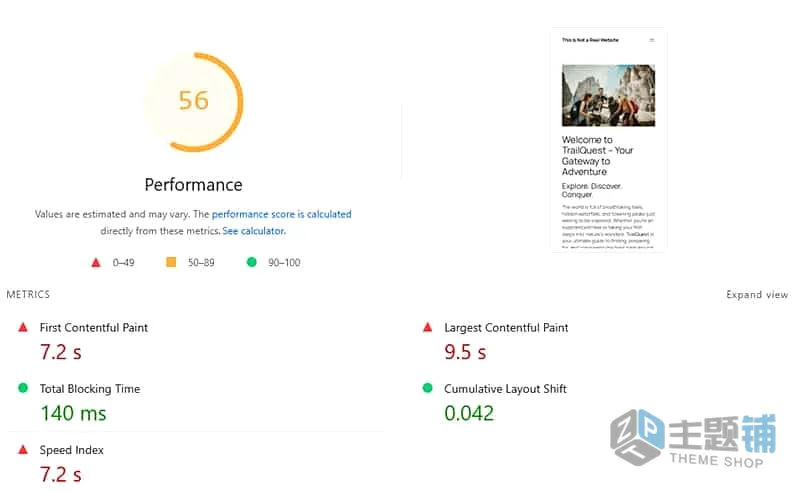Click the green circle beside Cumulative Layout Shift
The image size is (800, 493).
(428, 388)
